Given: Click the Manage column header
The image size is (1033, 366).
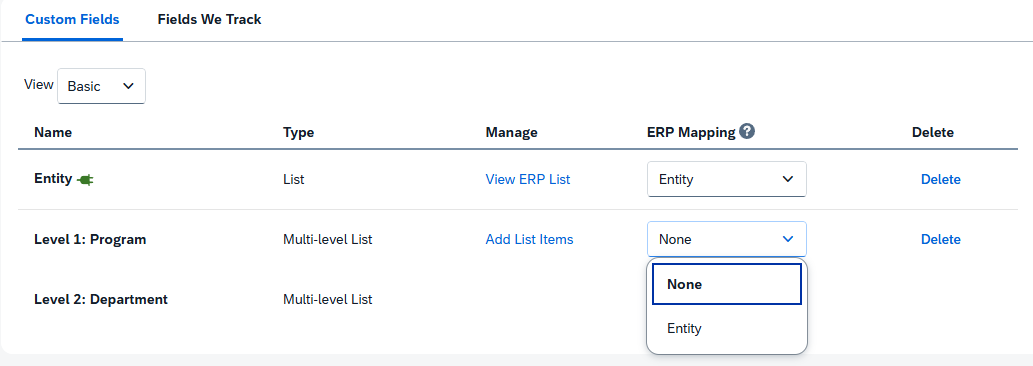Looking at the screenshot, I should click(x=511, y=132).
